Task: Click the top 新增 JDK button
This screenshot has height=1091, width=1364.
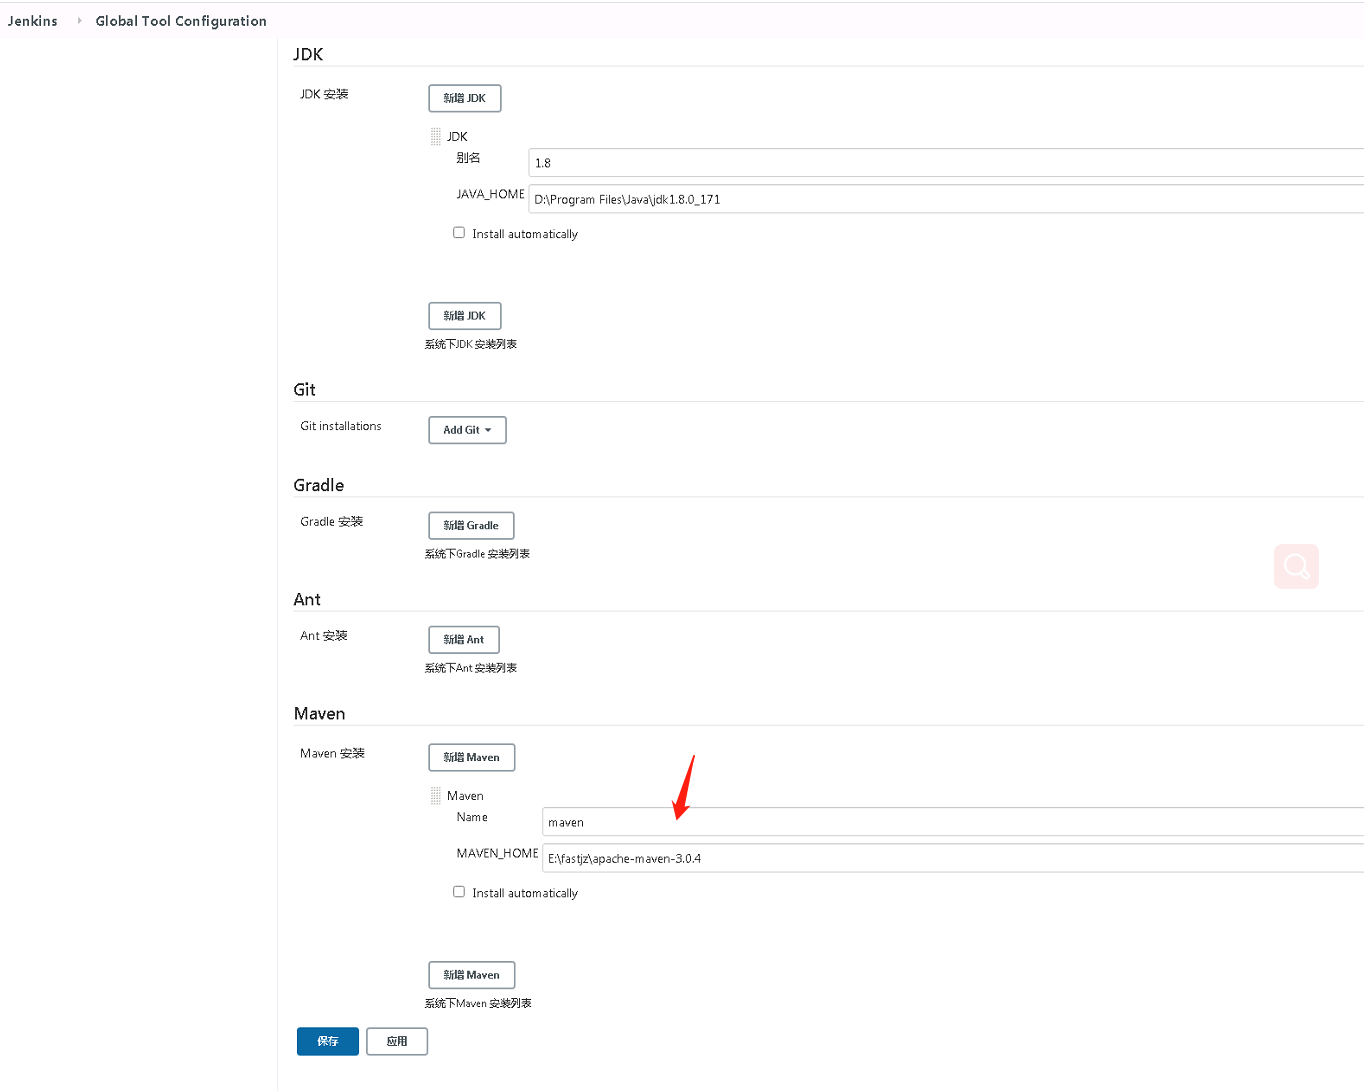Action: pos(465,98)
